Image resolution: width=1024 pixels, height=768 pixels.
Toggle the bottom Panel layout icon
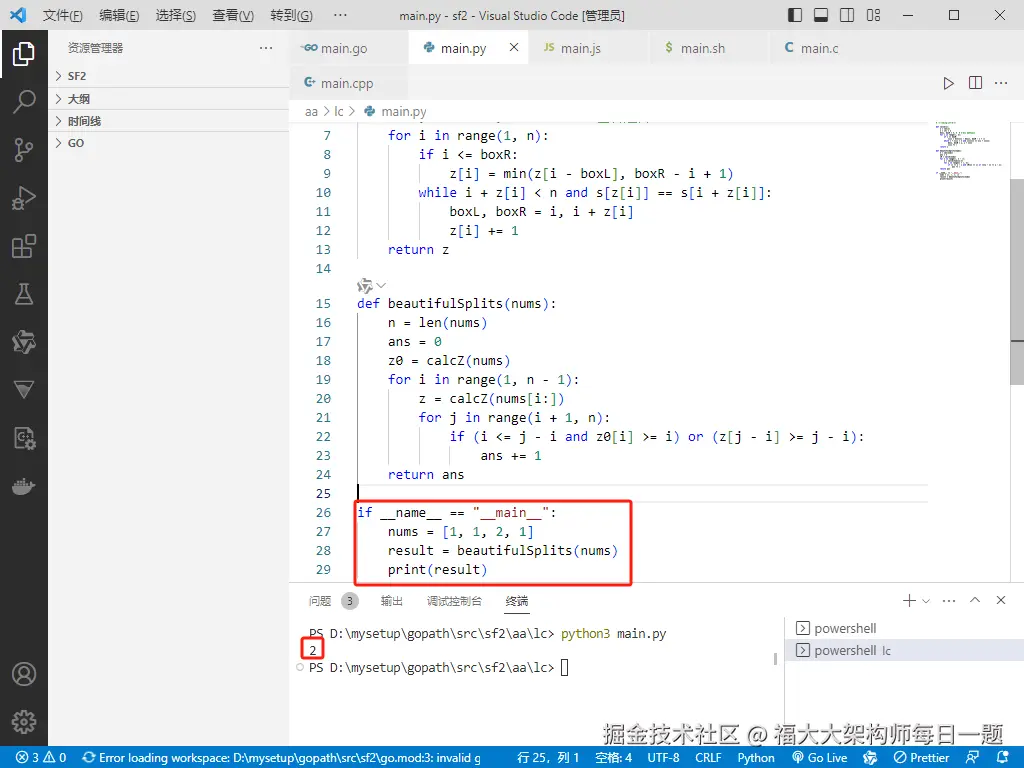click(821, 15)
